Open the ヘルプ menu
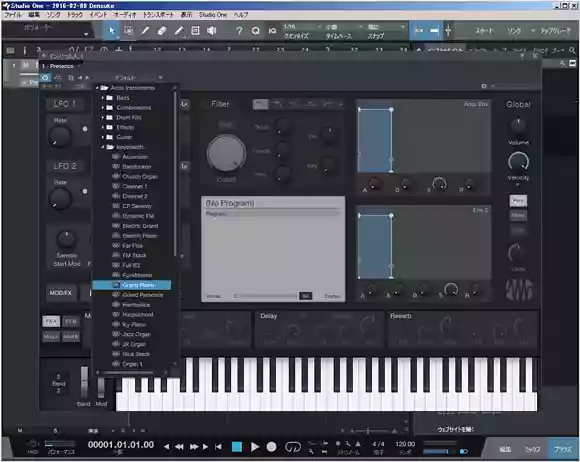 click(x=241, y=15)
